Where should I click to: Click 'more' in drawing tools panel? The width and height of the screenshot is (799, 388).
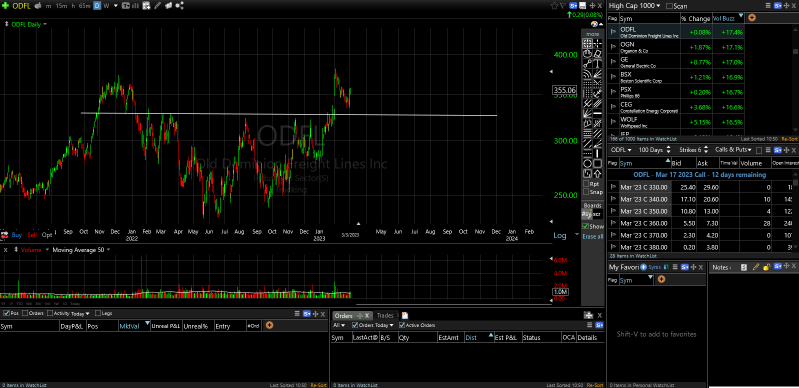pos(593,34)
